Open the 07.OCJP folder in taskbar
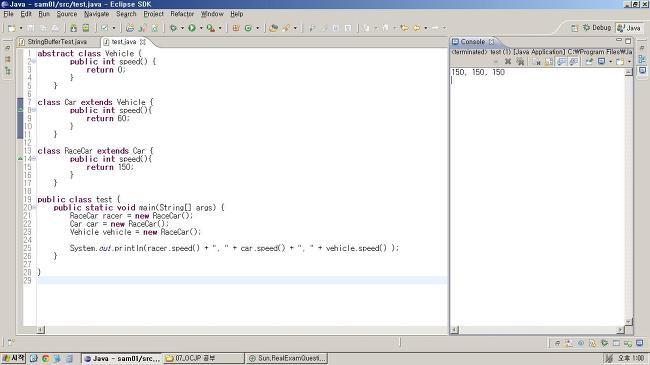 click(x=204, y=358)
